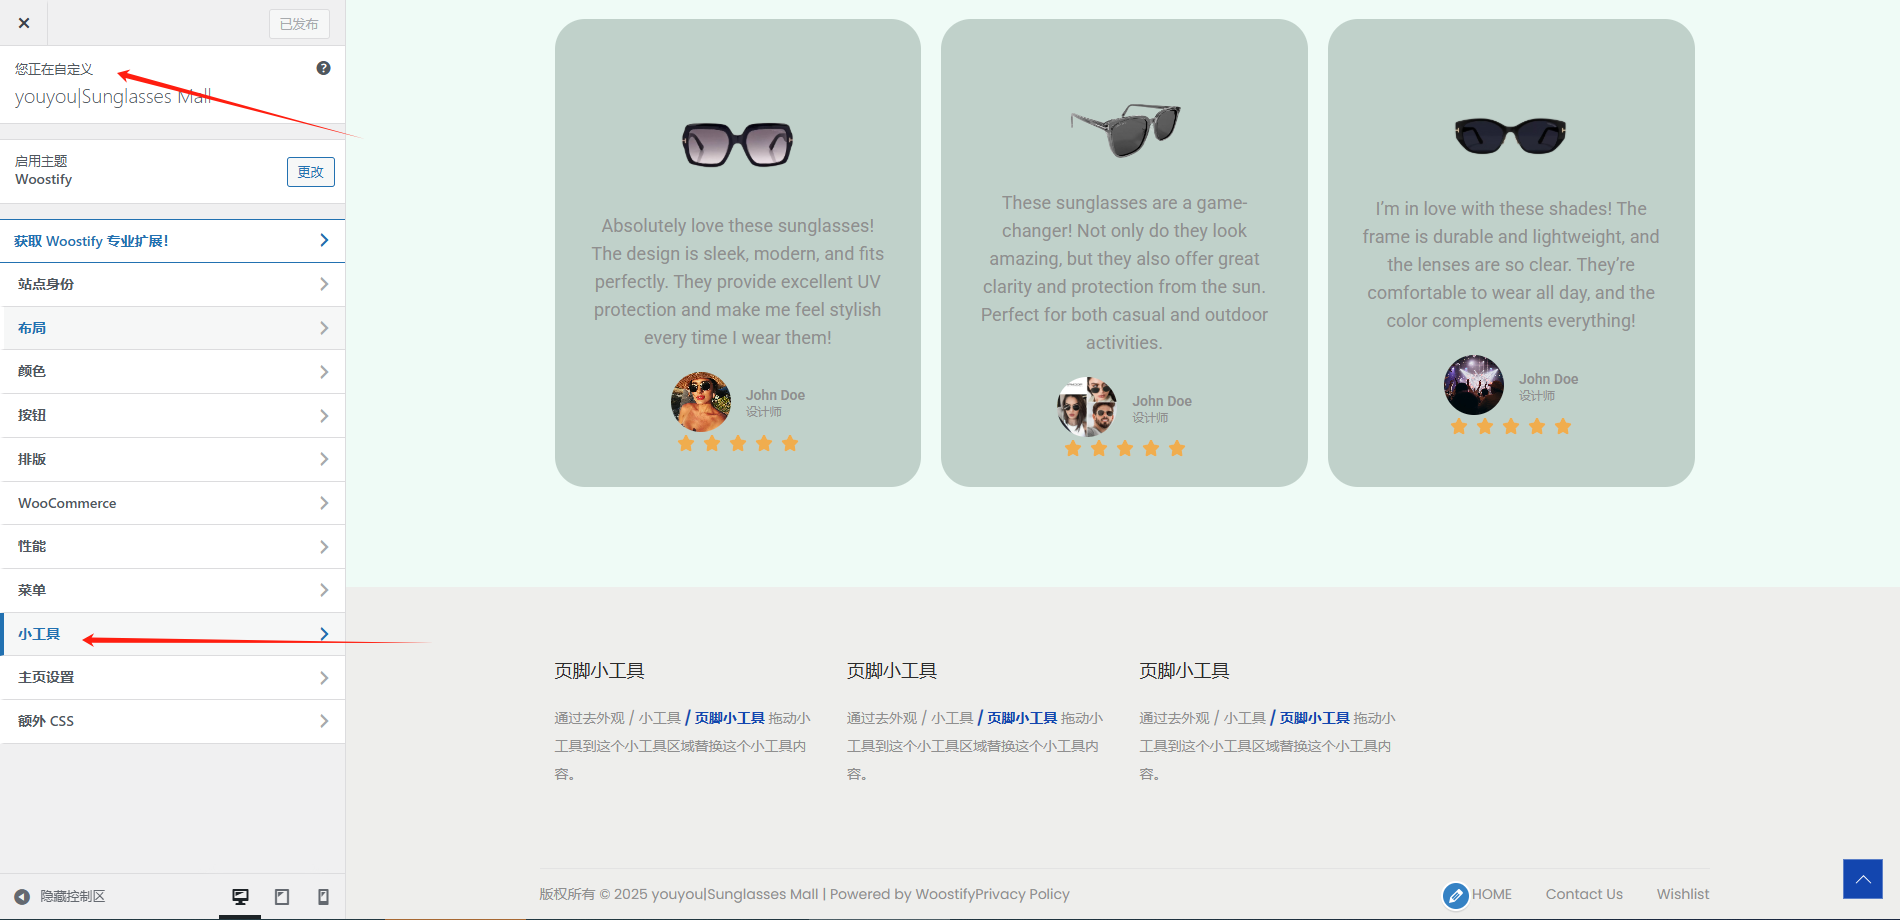Viewport: 1900px width, 920px height.
Task: Click the first testimonial's sunglasses image
Action: click(737, 144)
